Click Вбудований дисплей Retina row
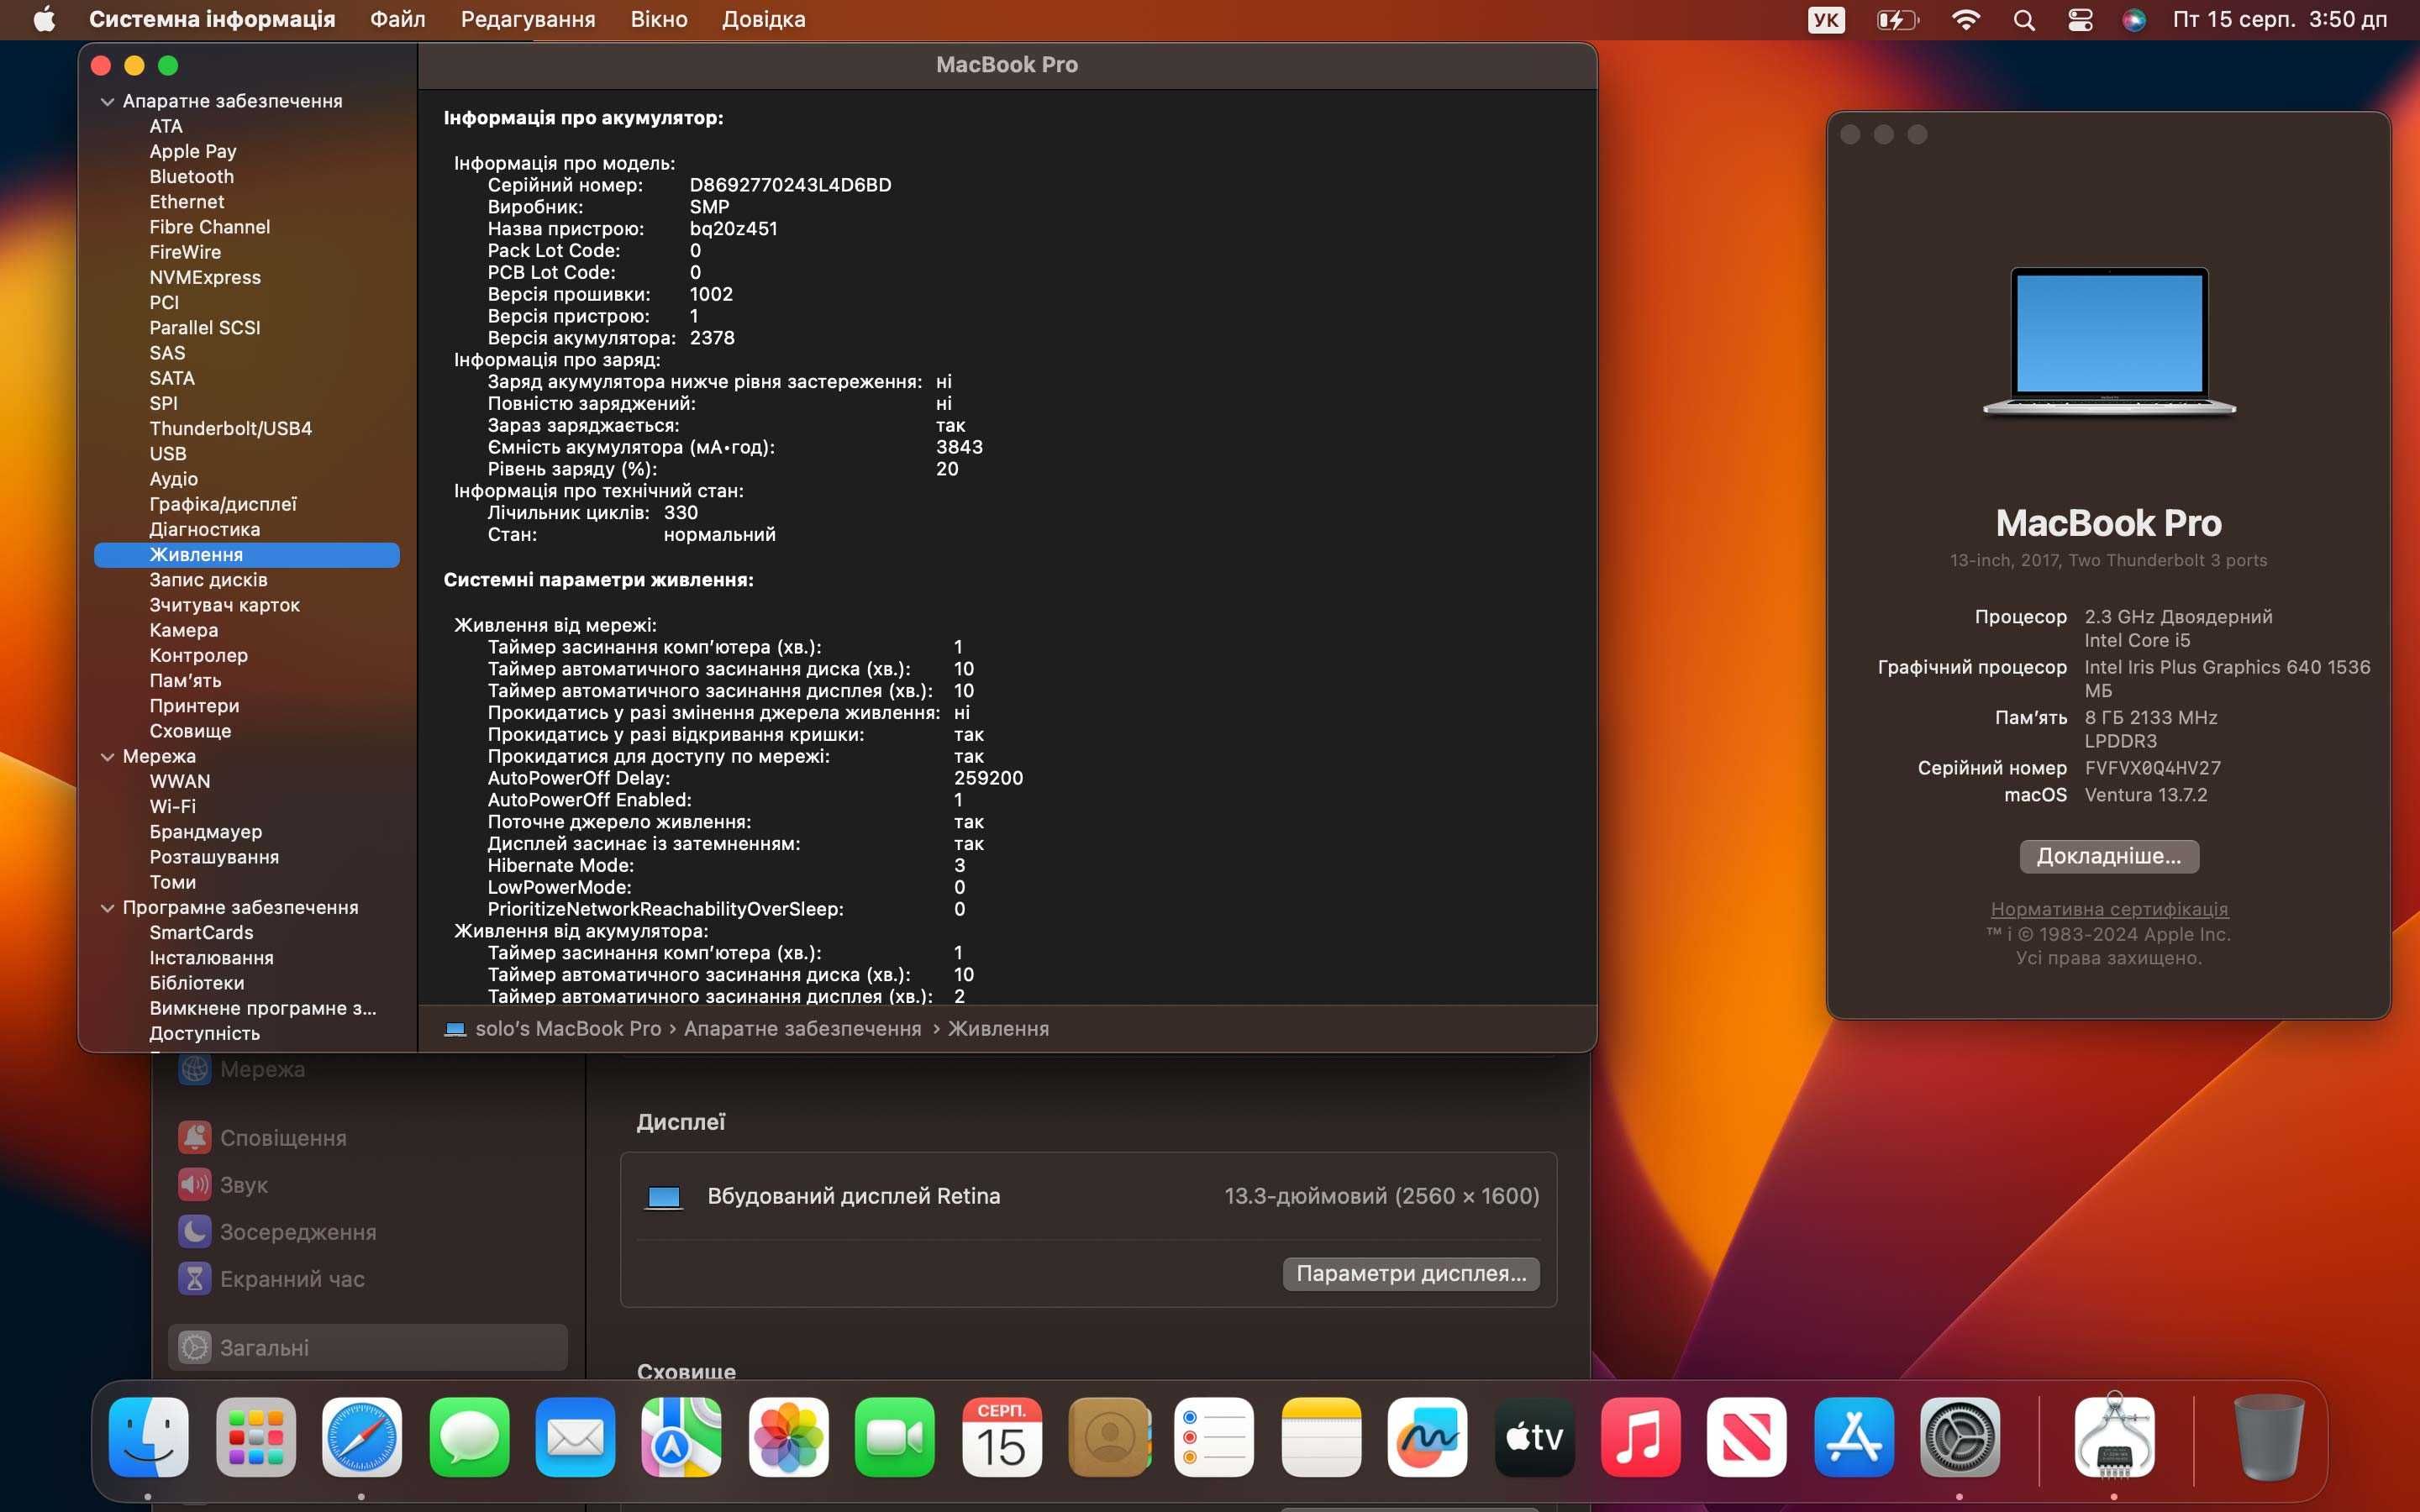Image resolution: width=2420 pixels, height=1512 pixels. [x=1088, y=1196]
